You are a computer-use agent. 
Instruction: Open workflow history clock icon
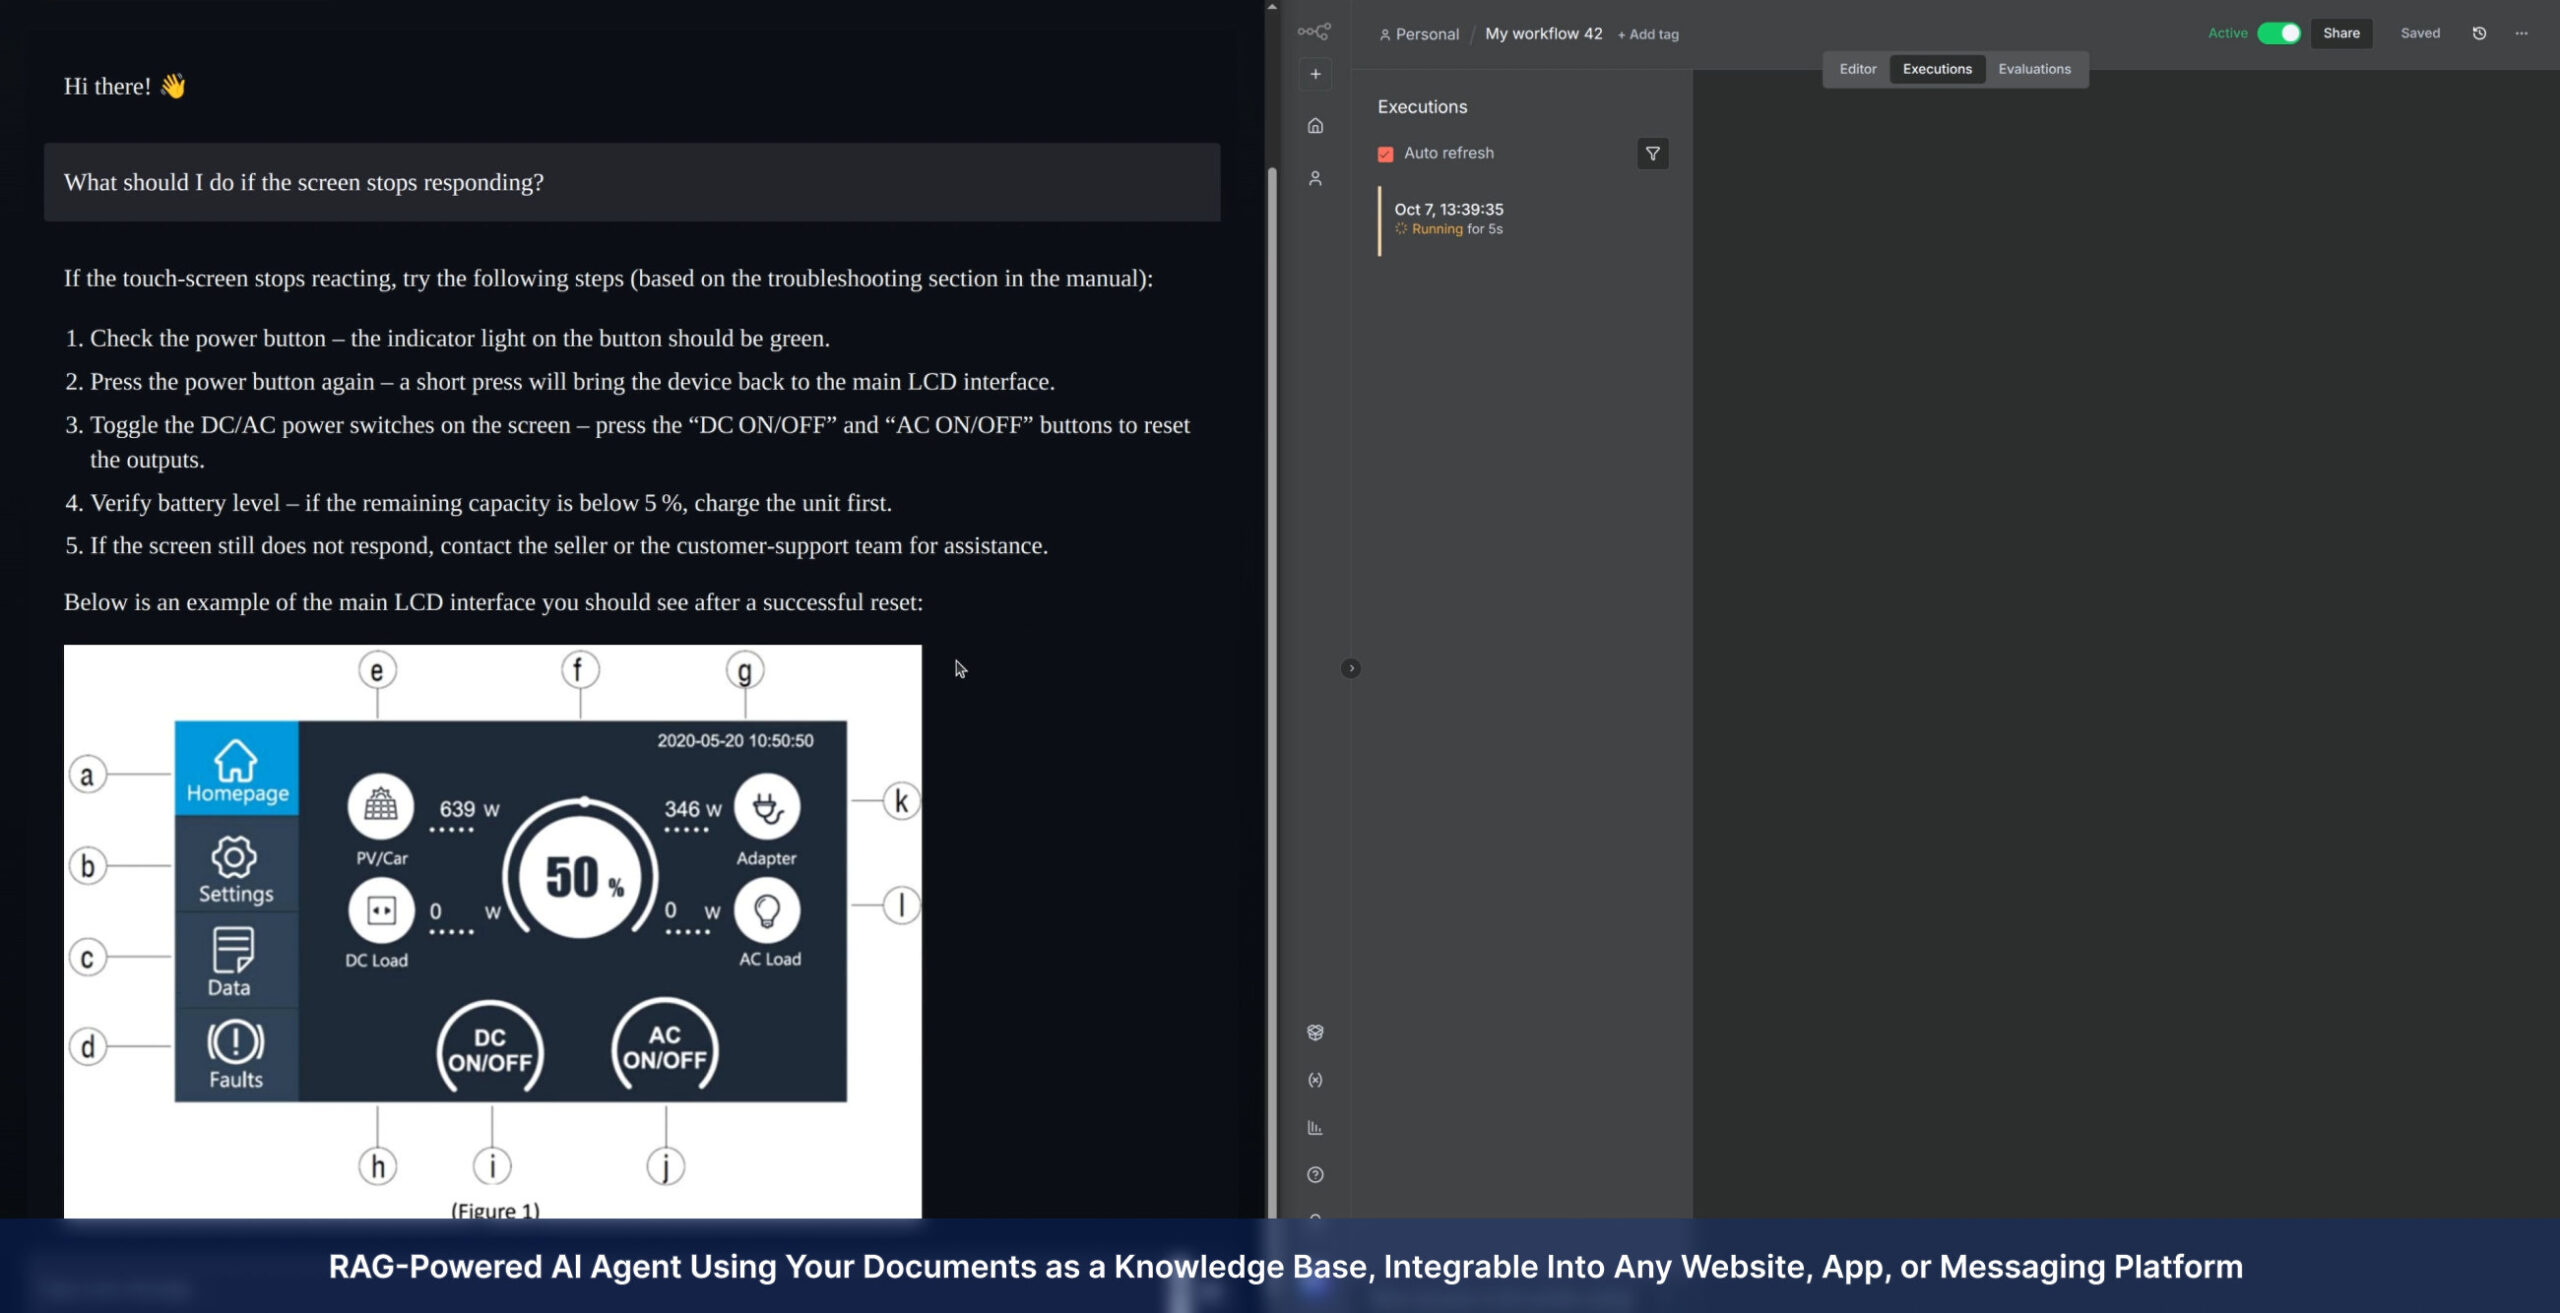point(2479,33)
